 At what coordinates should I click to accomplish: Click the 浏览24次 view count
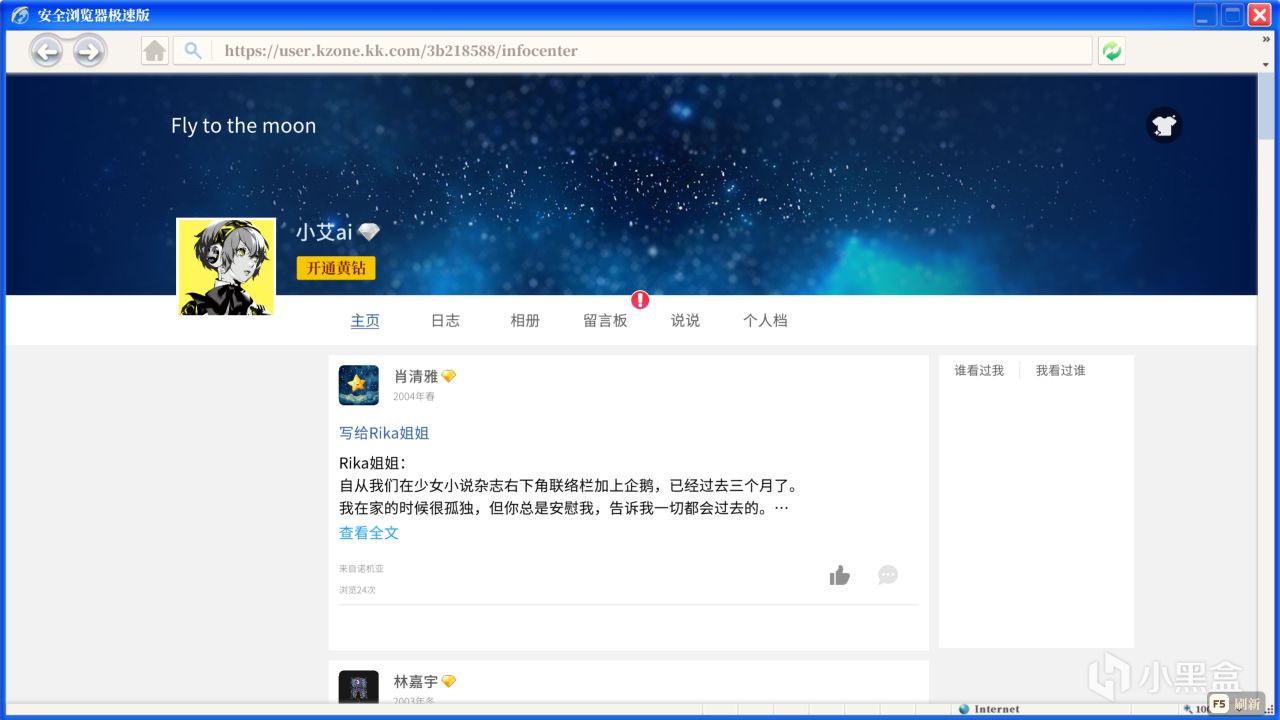pyautogui.click(x=357, y=590)
